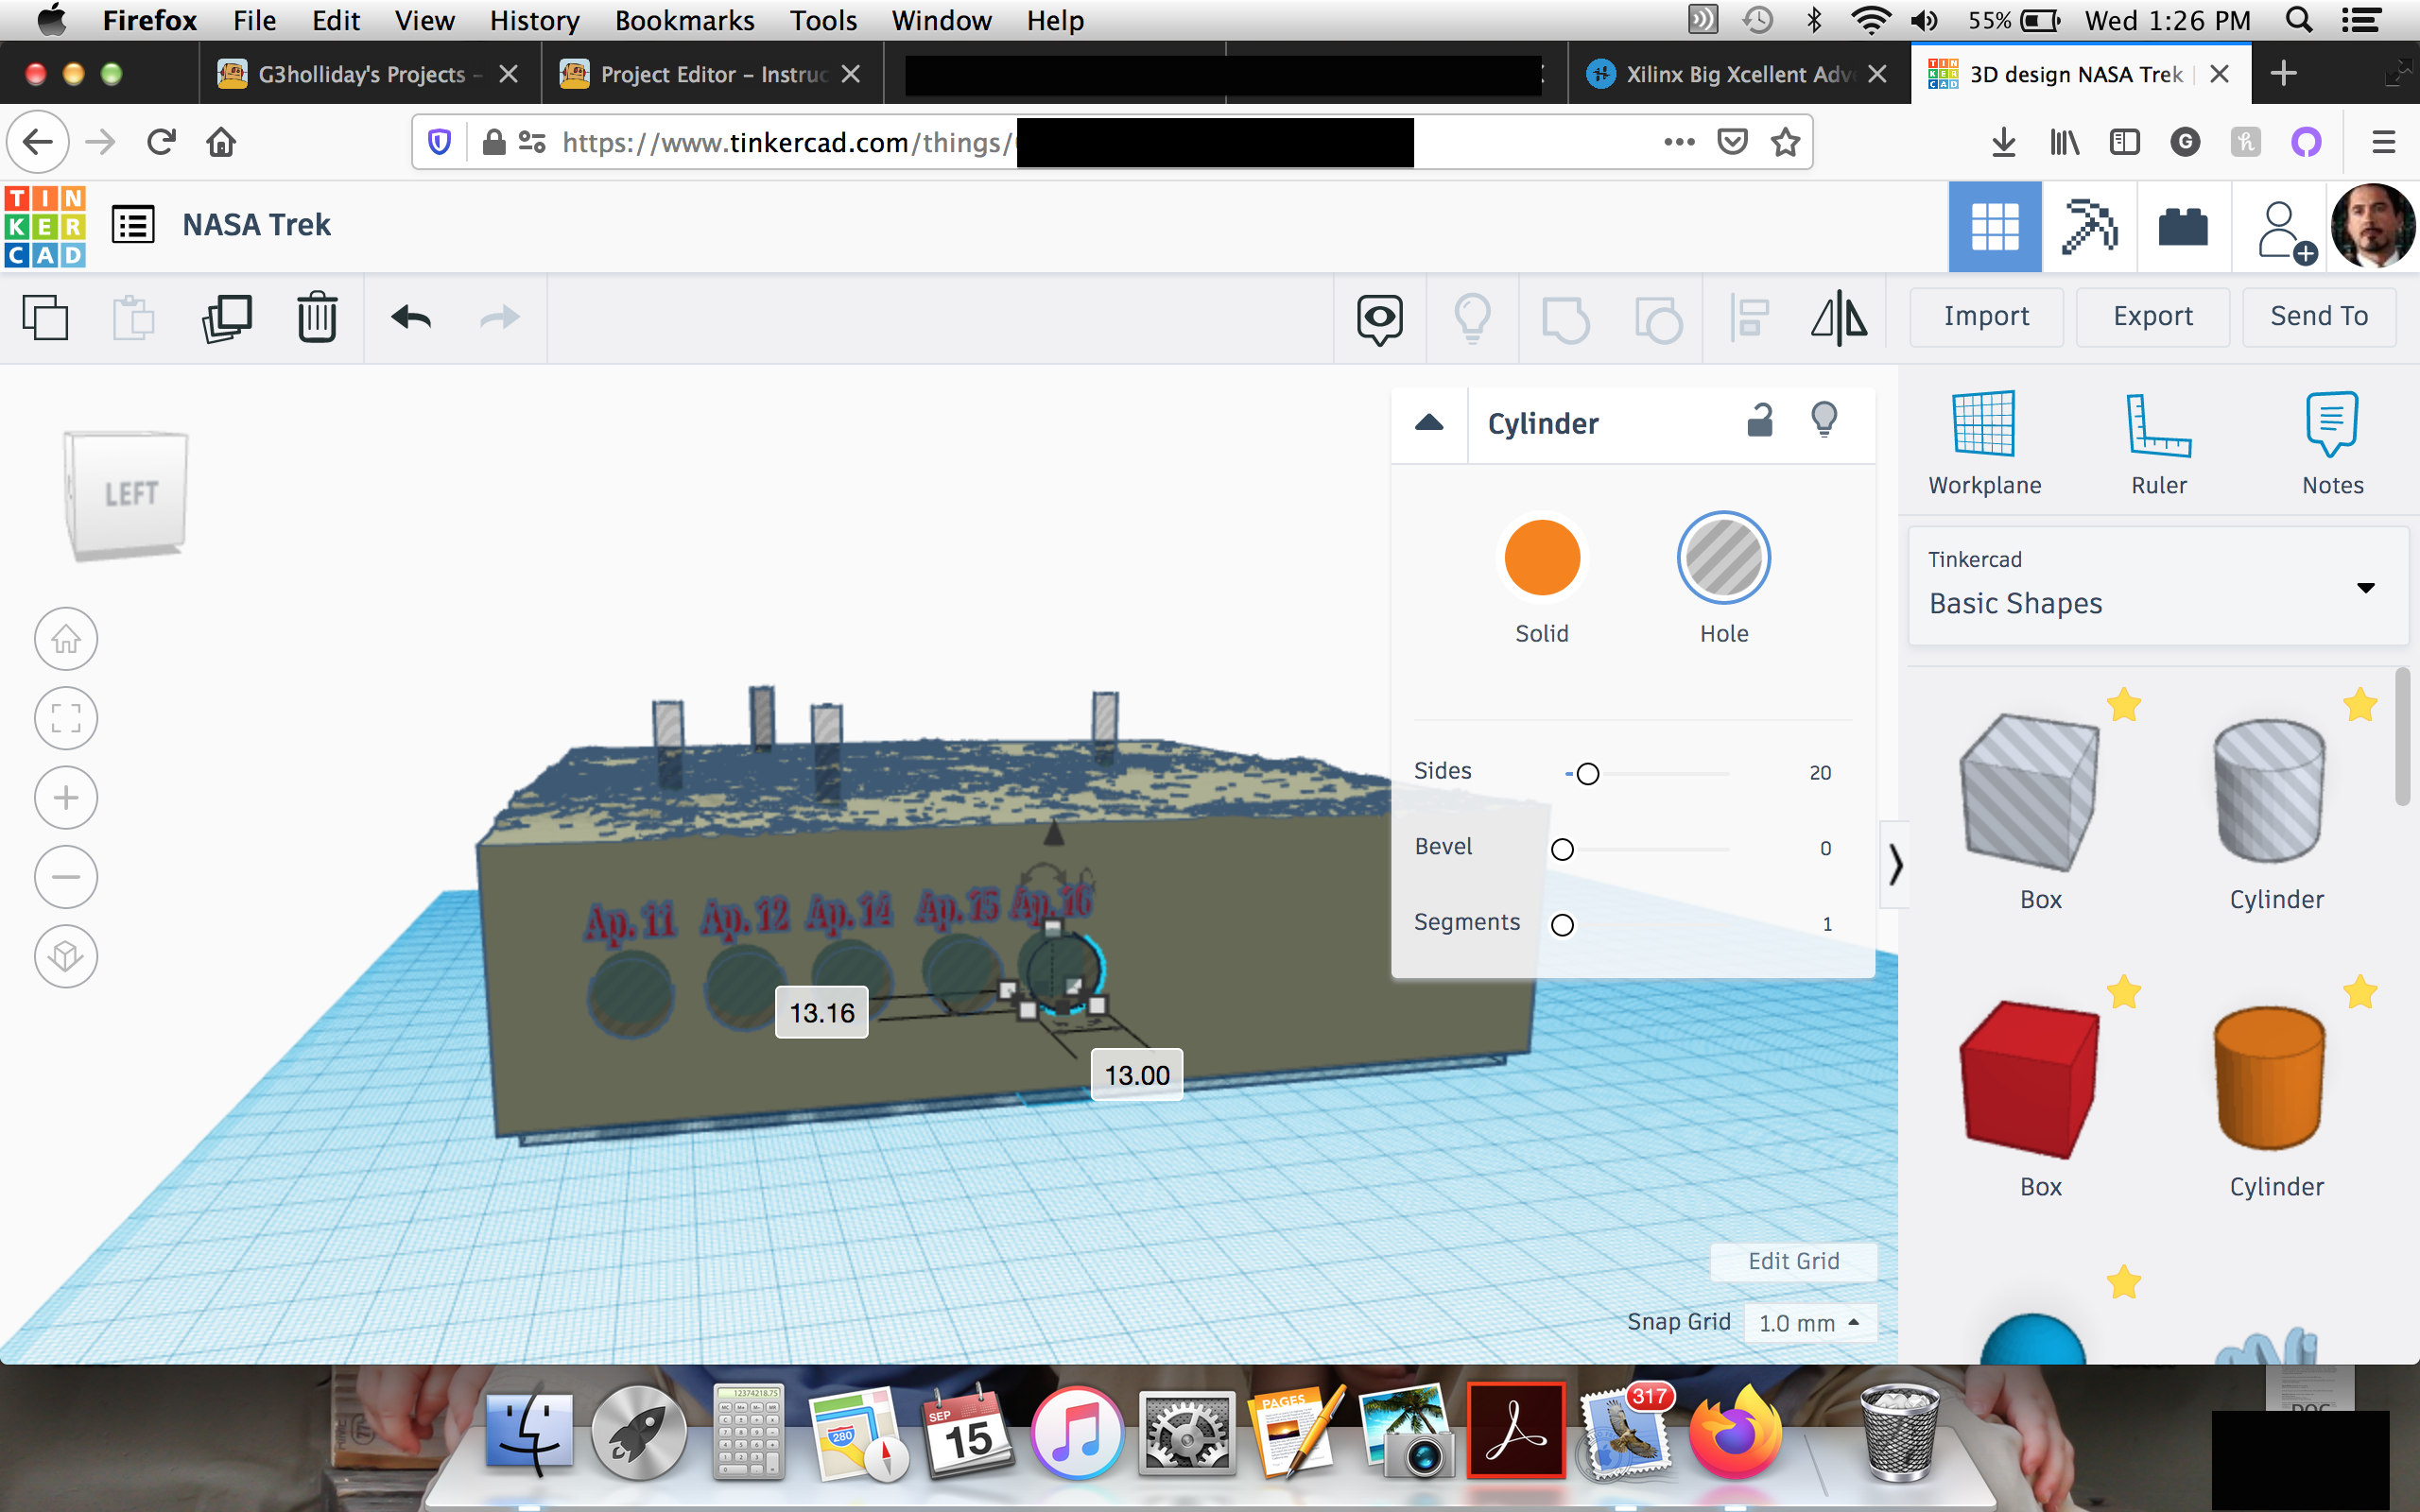Toggle Hole material for cylinder
The height and width of the screenshot is (1512, 2420).
pos(1725,556)
